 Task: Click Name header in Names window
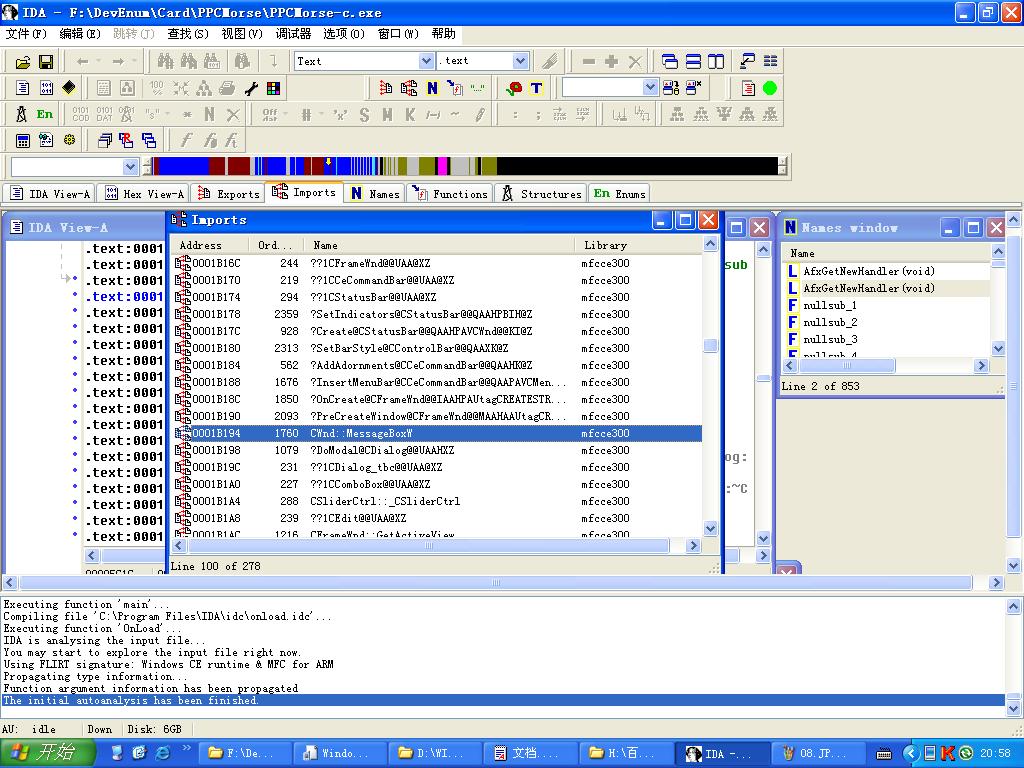point(886,253)
